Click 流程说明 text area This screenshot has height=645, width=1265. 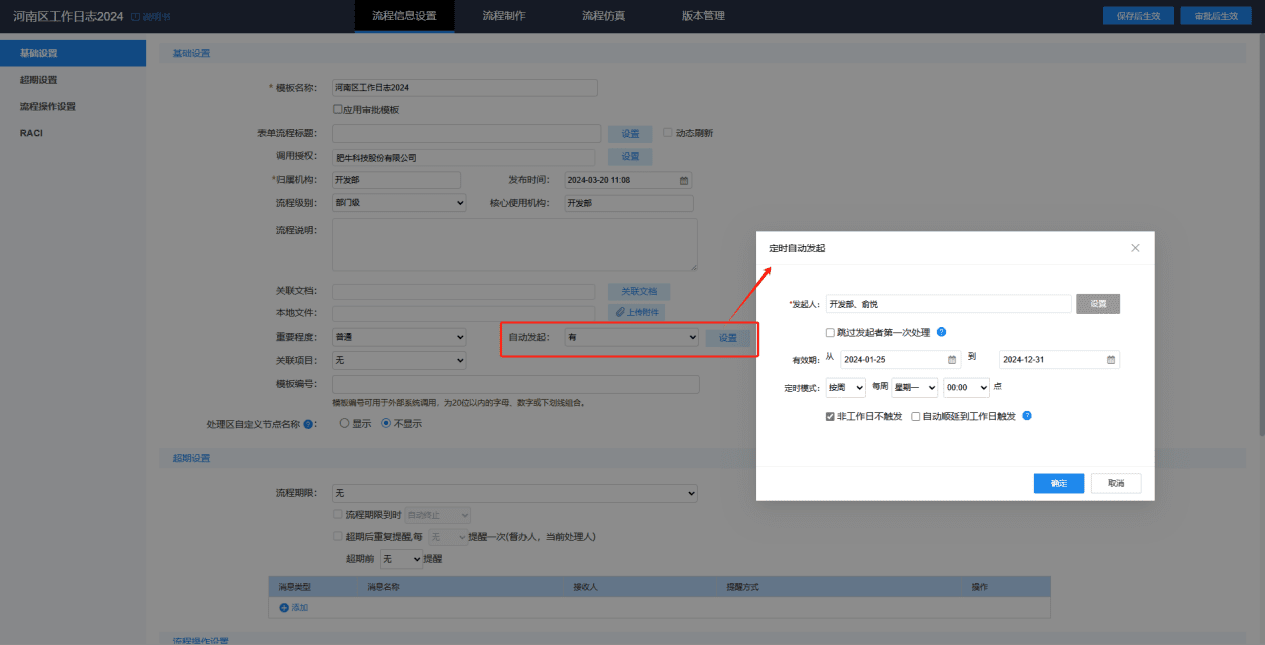coord(514,244)
